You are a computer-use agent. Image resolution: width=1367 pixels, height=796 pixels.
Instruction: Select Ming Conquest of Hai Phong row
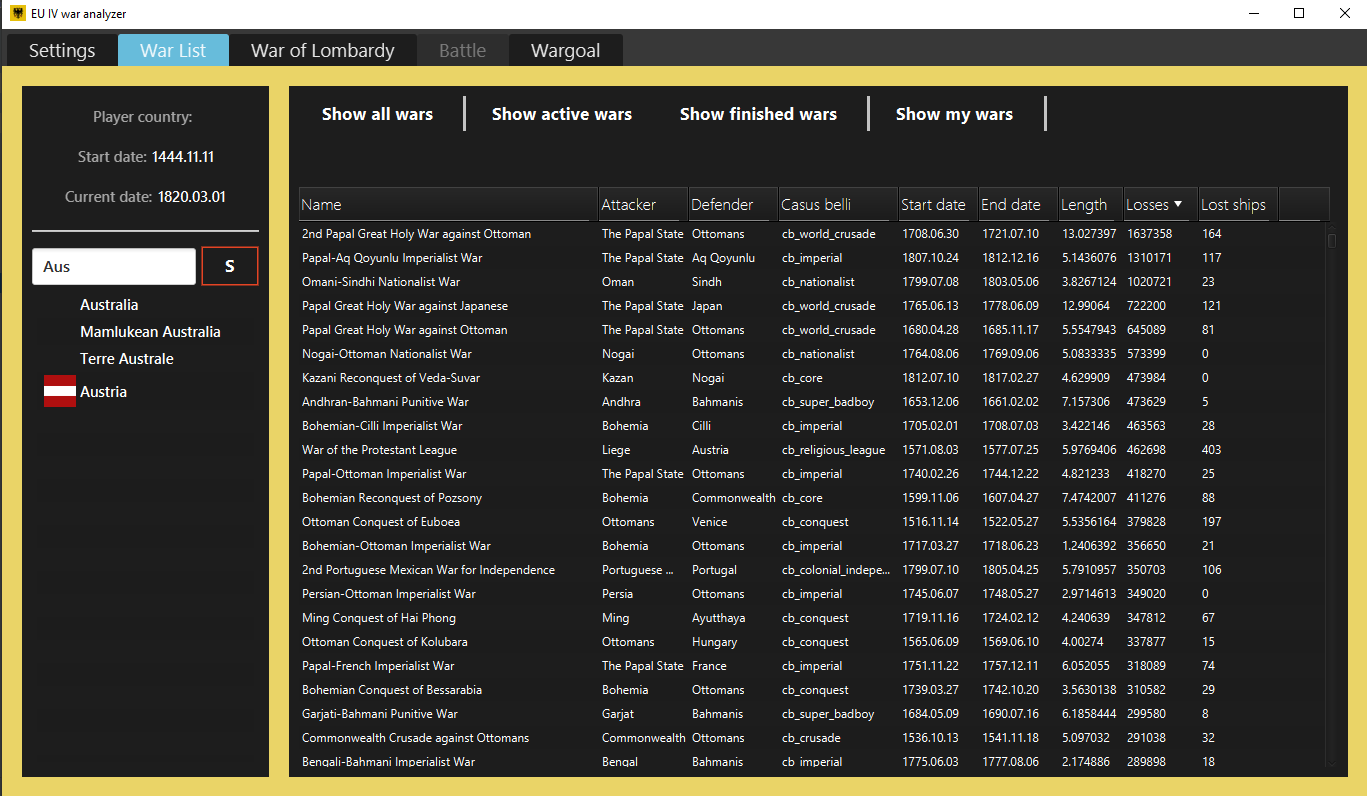[x=811, y=618]
